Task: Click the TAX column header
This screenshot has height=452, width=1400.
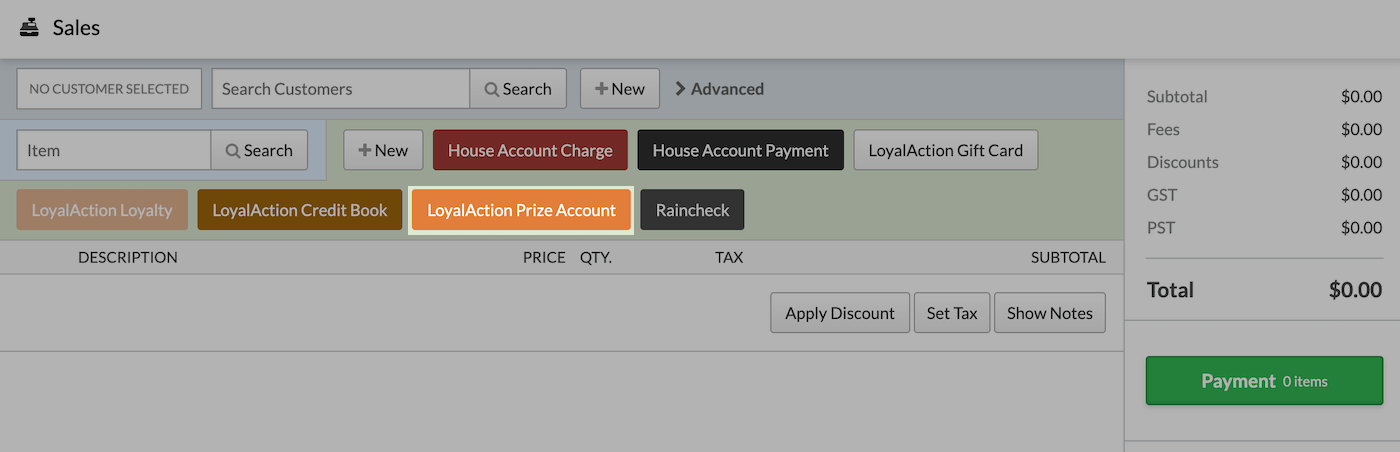Action: click(729, 257)
